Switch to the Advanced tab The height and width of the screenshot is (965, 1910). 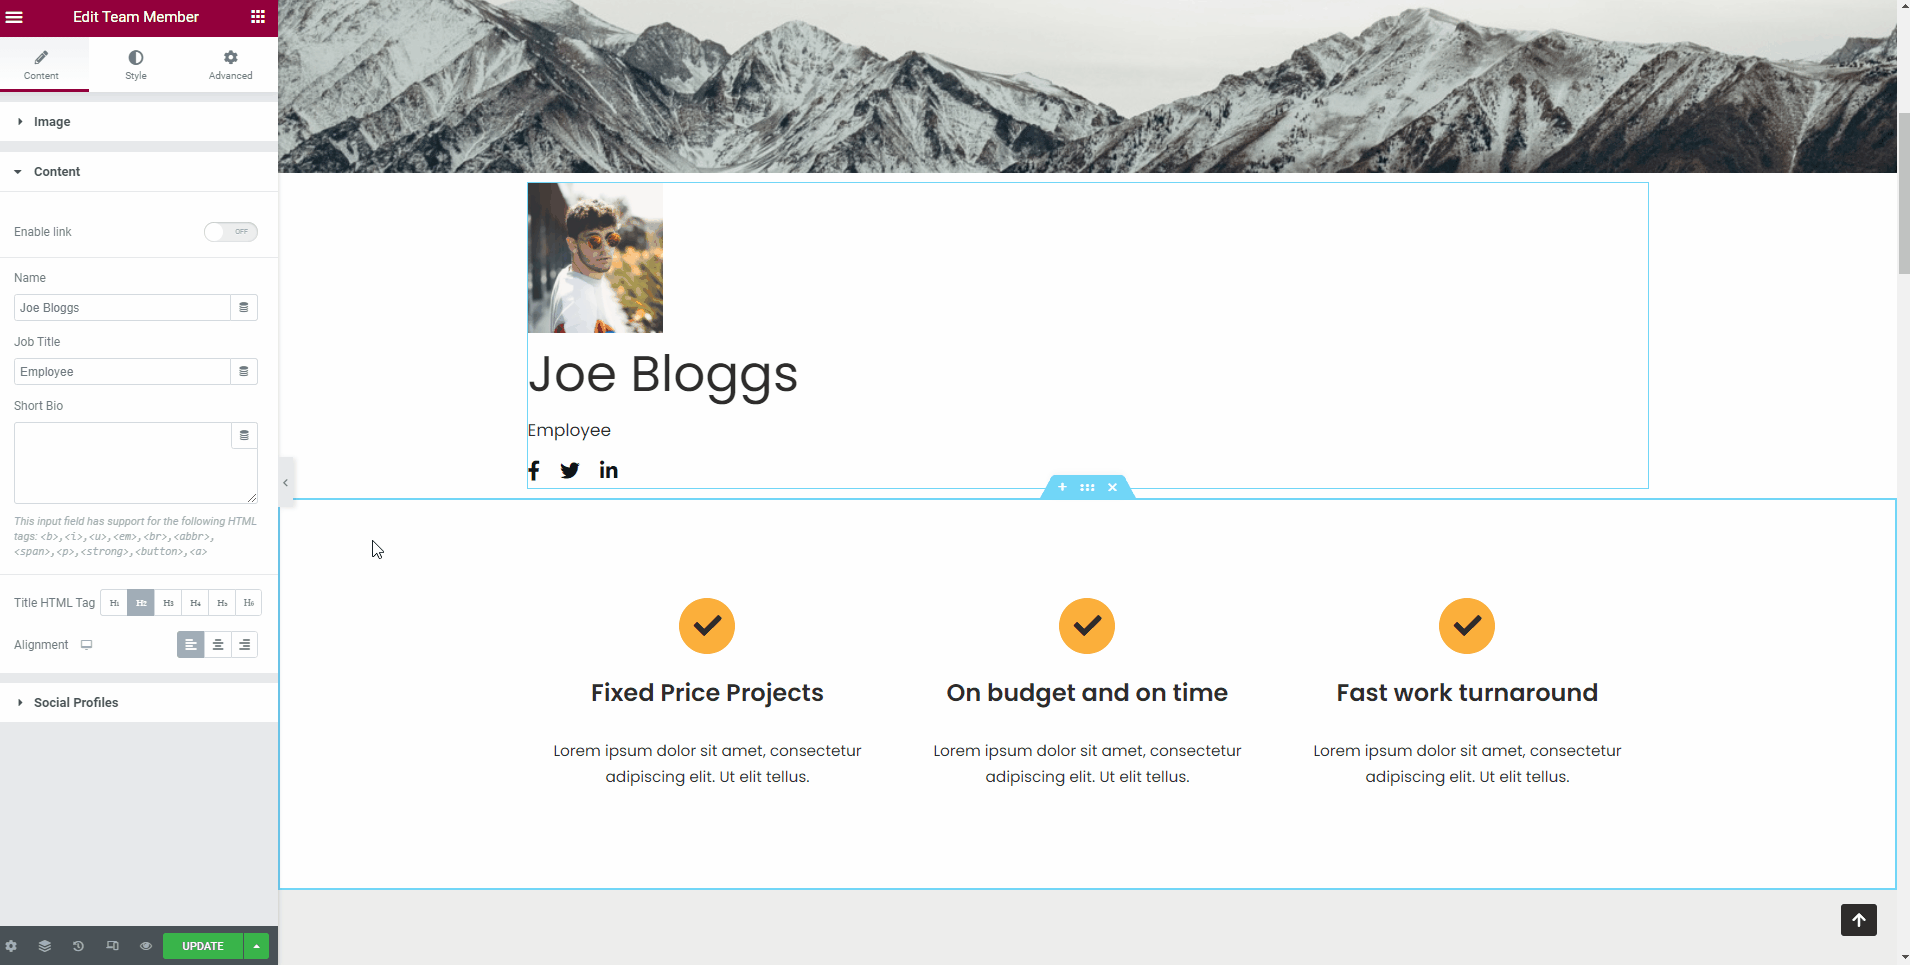pos(230,65)
